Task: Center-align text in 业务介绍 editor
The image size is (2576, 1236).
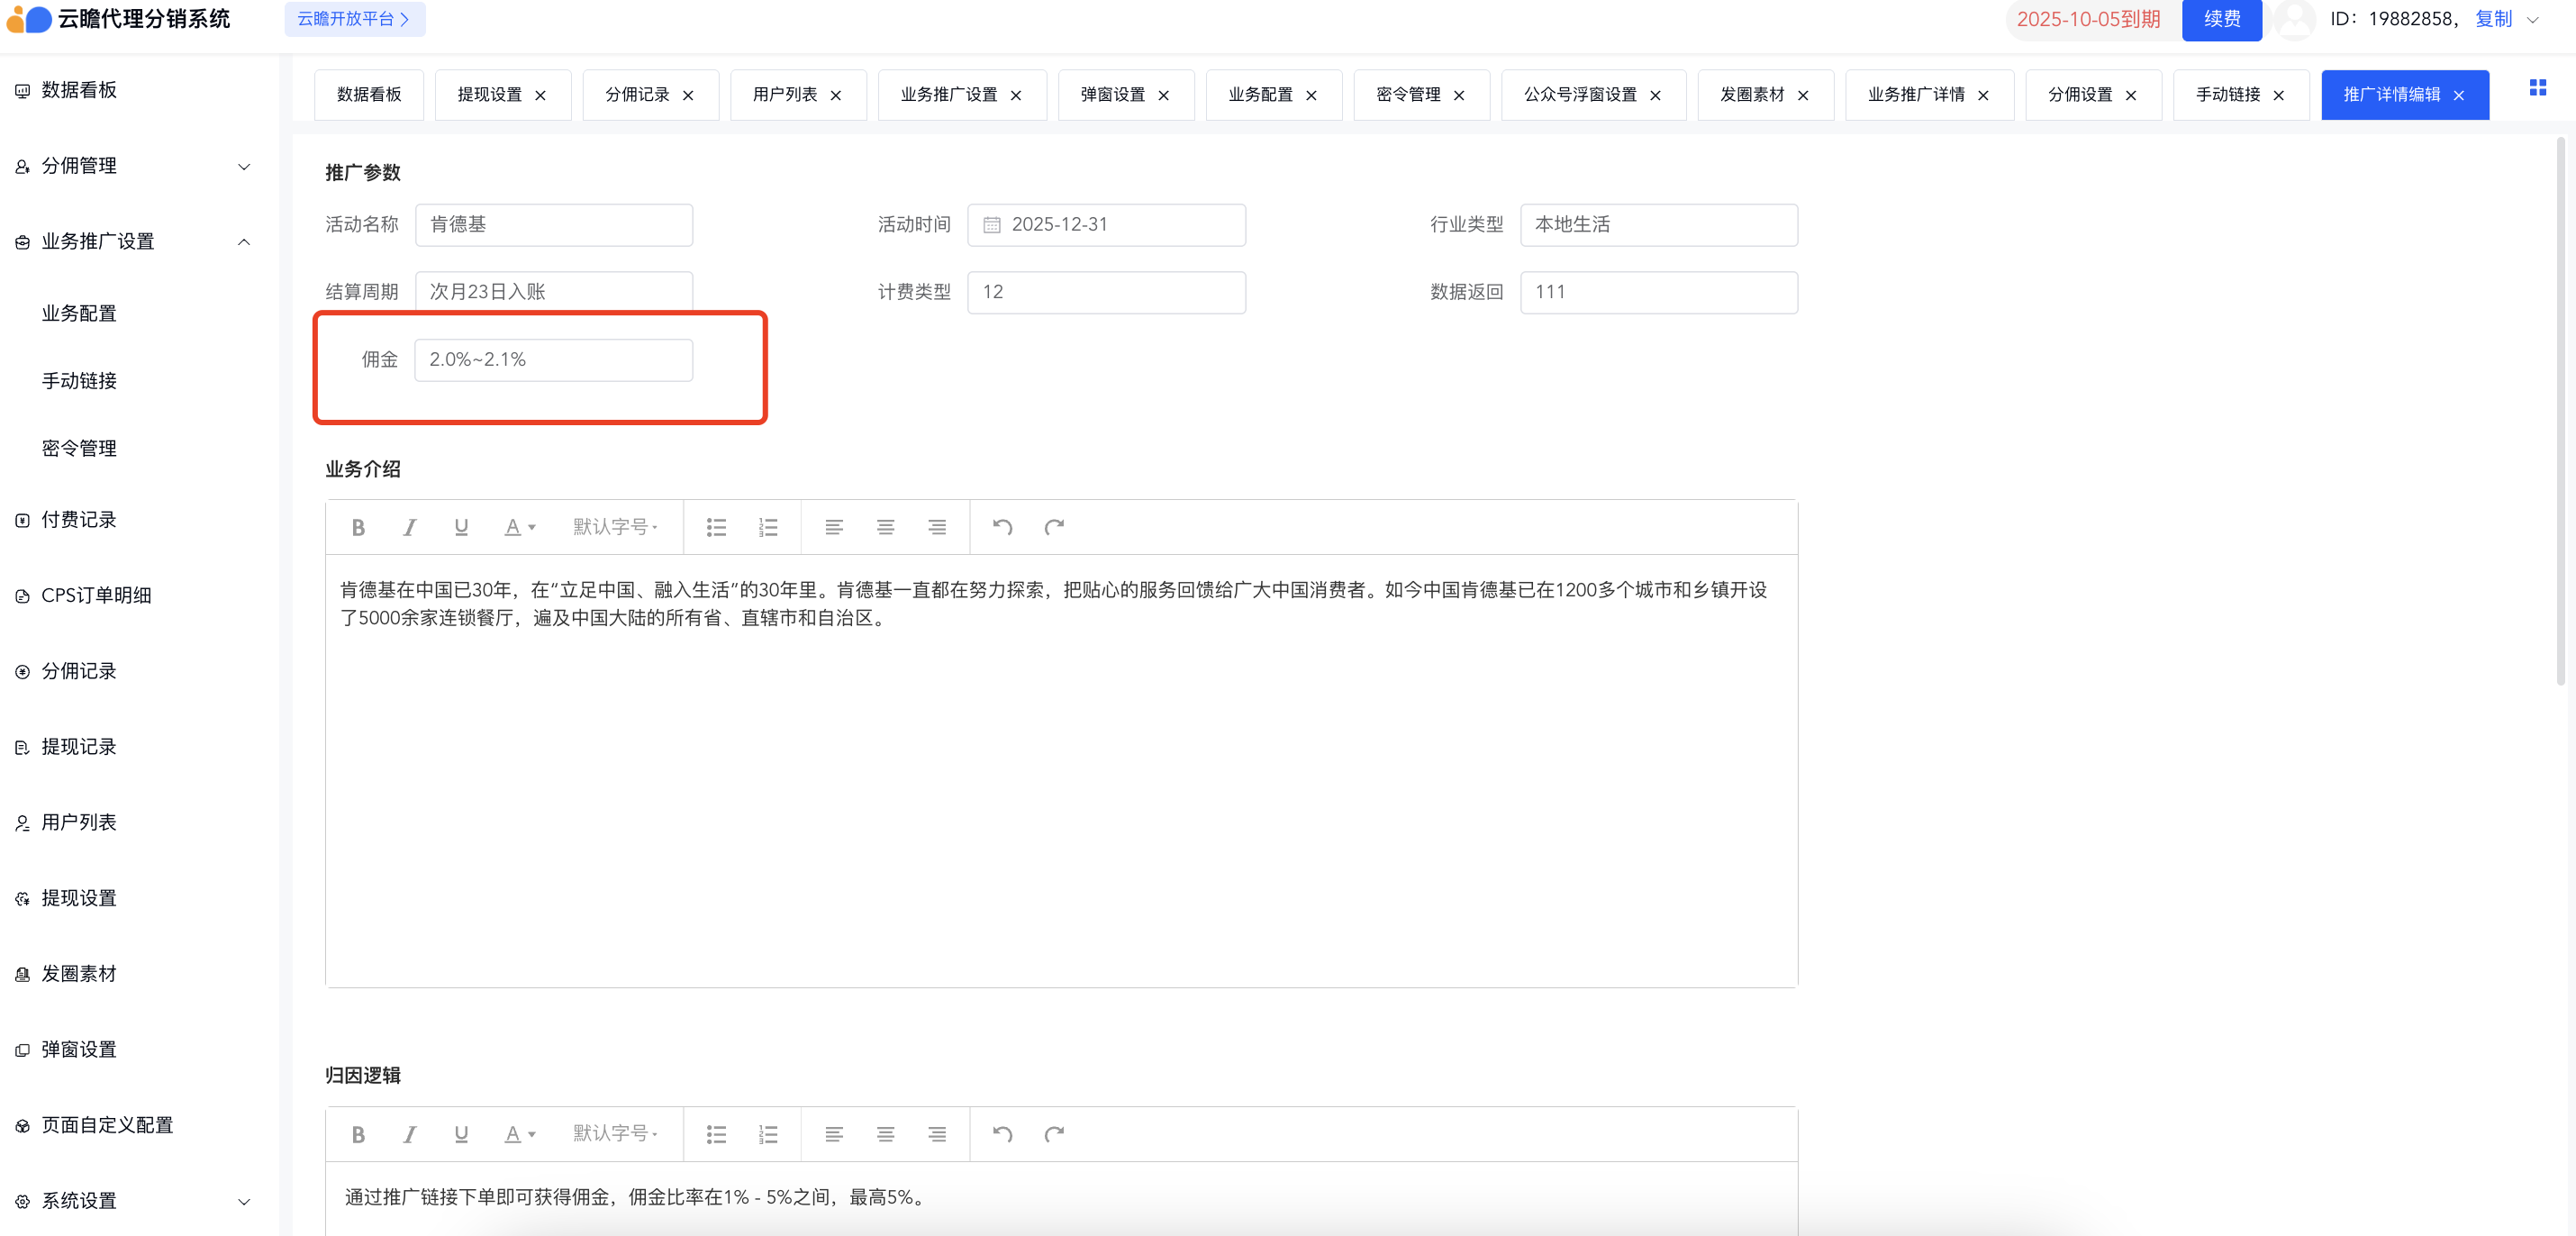Action: coord(885,527)
